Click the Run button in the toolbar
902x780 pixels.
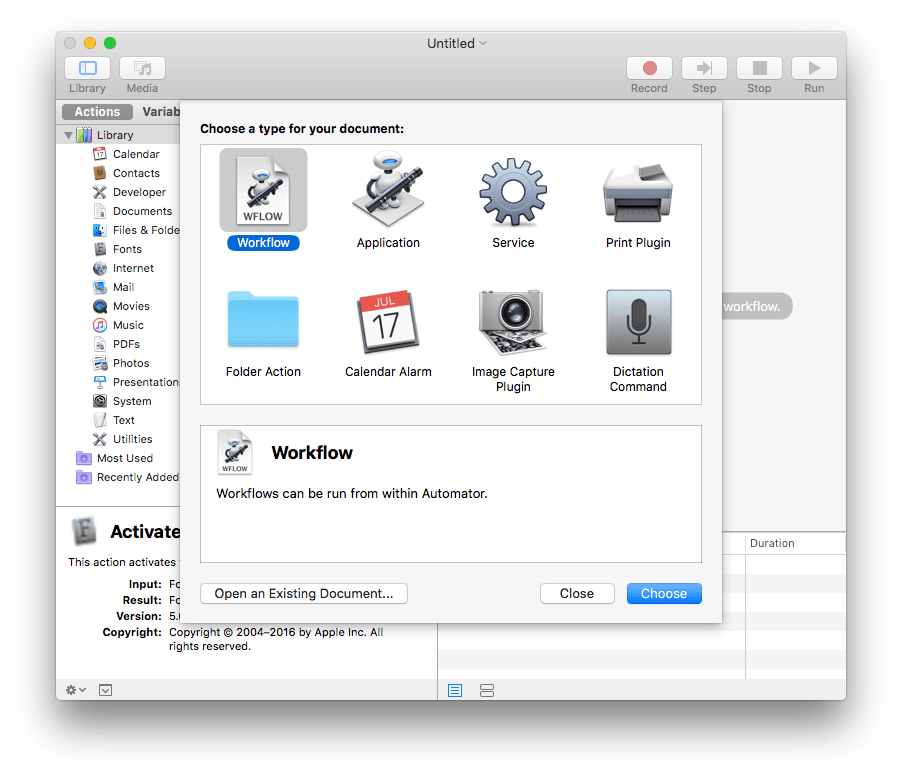click(x=813, y=68)
